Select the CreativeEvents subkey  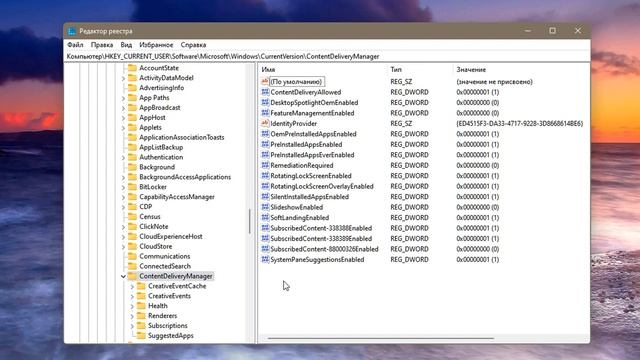coord(169,296)
